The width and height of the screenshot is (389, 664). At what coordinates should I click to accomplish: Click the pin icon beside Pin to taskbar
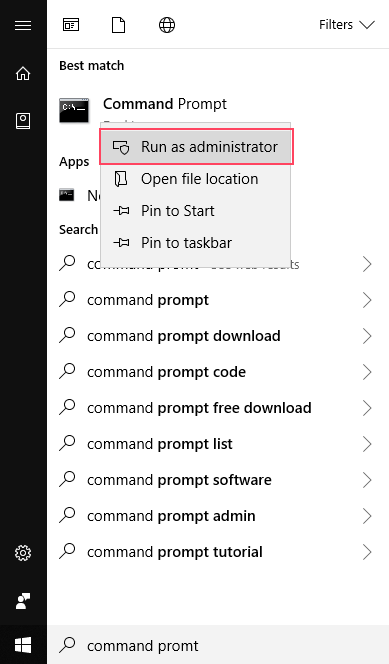[x=121, y=243]
